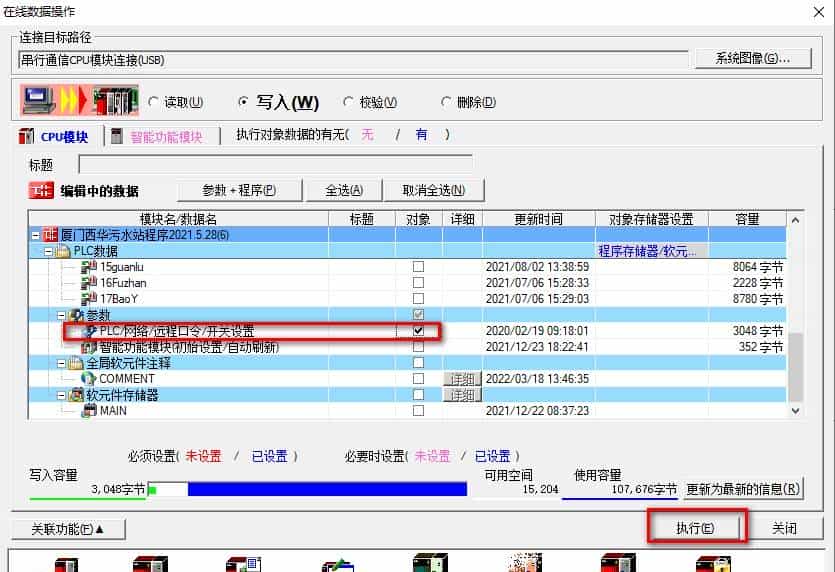835x572 pixels.
Task: Click the 程序存储器/软元... memory setting cell
Action: (651, 251)
